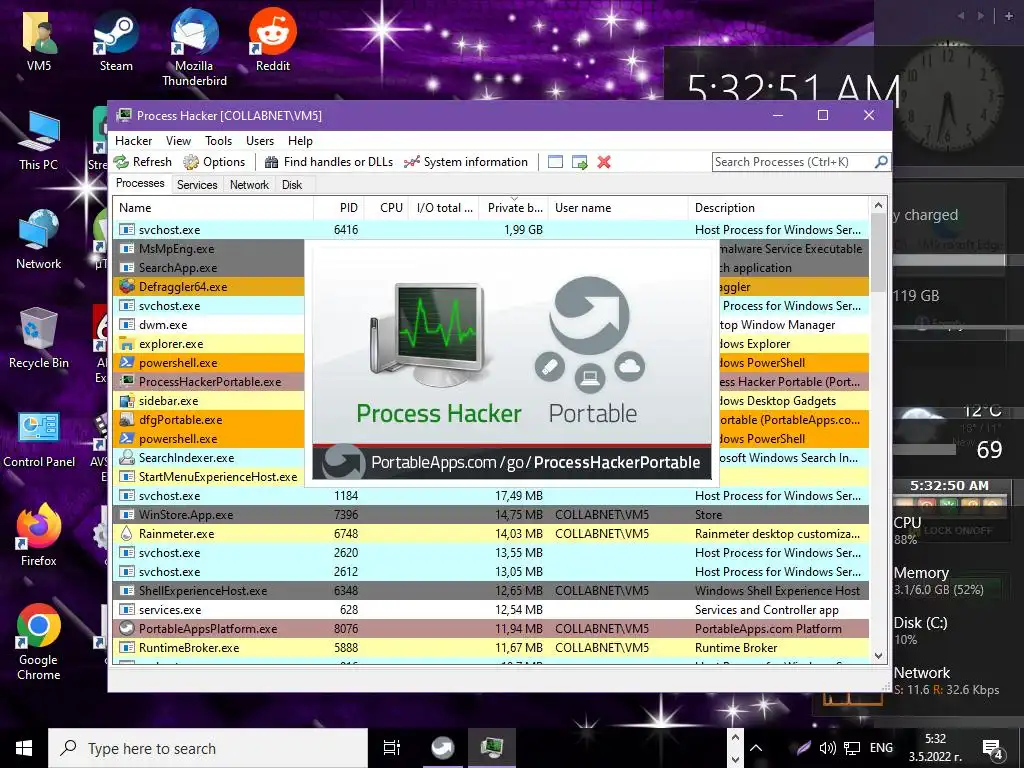Image resolution: width=1024 pixels, height=768 pixels.
Task: Click the find window icon in toolbar
Action: click(555, 162)
